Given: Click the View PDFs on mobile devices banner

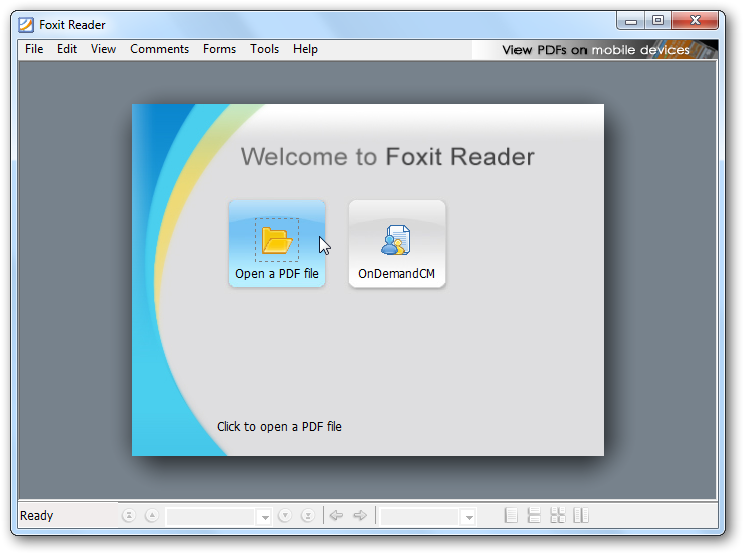Looking at the screenshot, I should coord(595,50).
